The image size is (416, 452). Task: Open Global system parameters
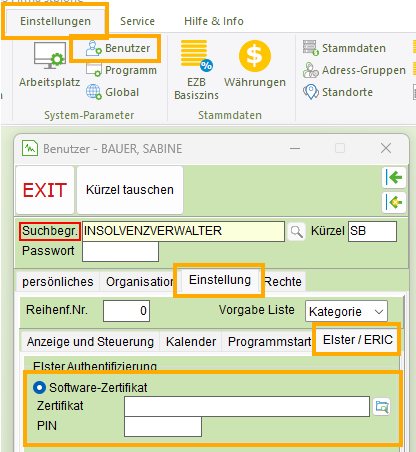point(112,92)
